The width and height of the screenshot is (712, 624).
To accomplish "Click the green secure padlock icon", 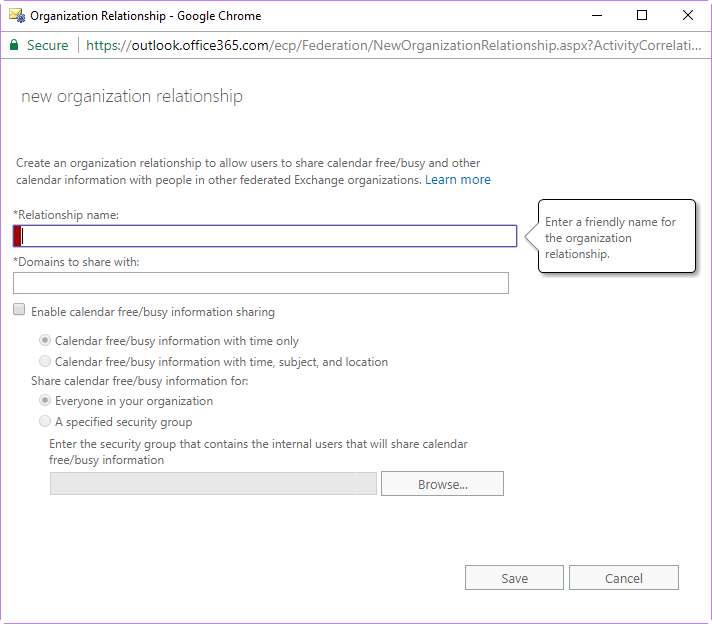I will pos(14,45).
